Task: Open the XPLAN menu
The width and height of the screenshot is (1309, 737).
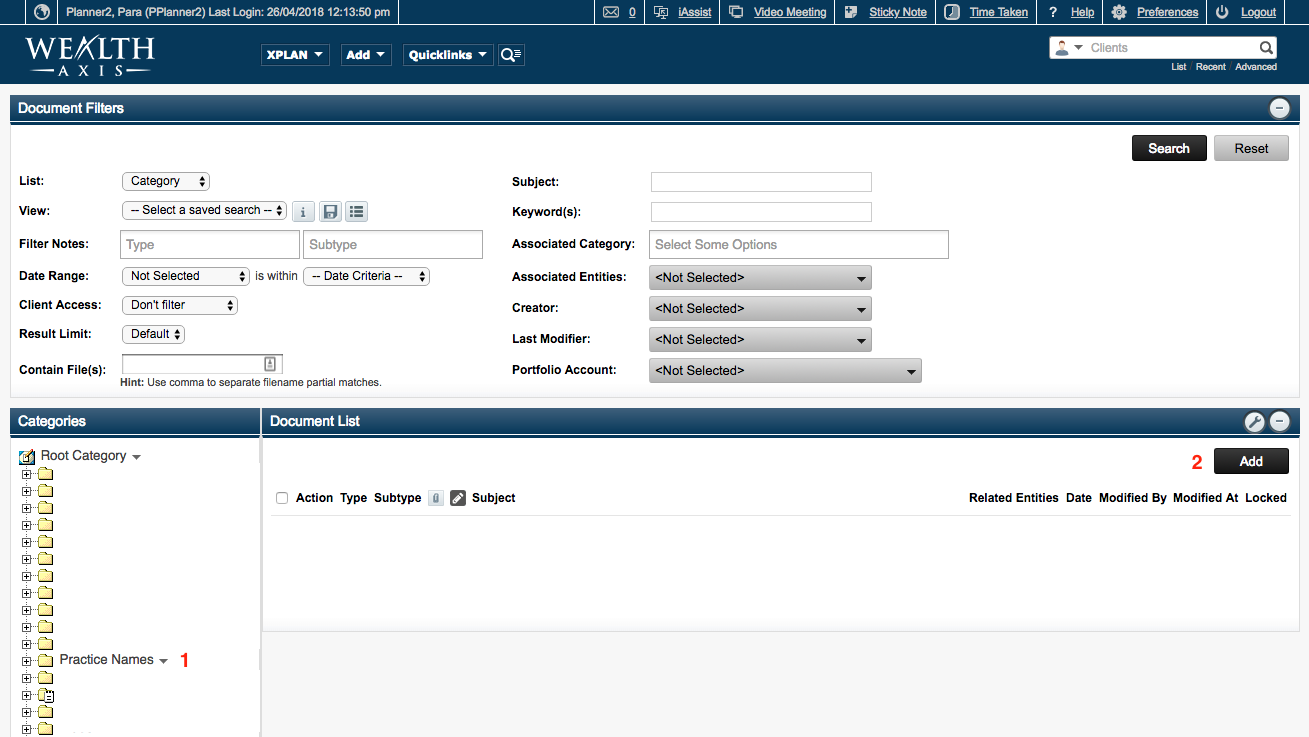Action: coord(295,55)
